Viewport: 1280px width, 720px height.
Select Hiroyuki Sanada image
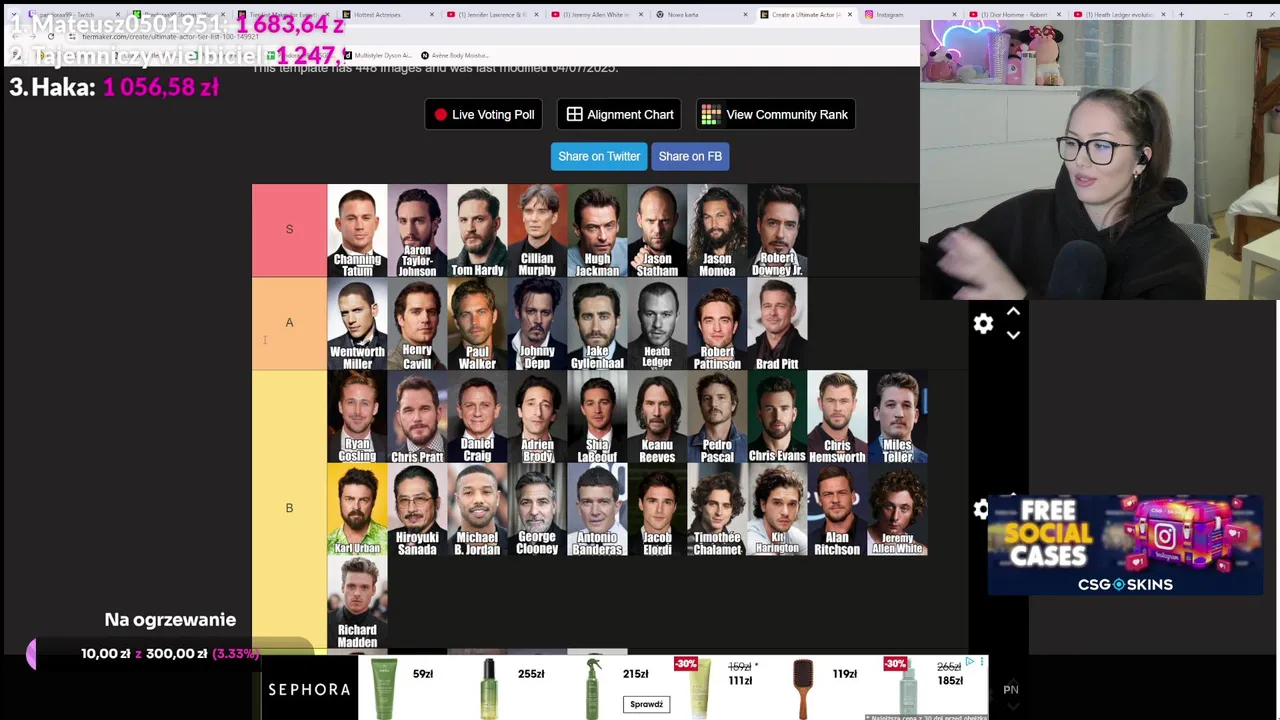pos(417,510)
